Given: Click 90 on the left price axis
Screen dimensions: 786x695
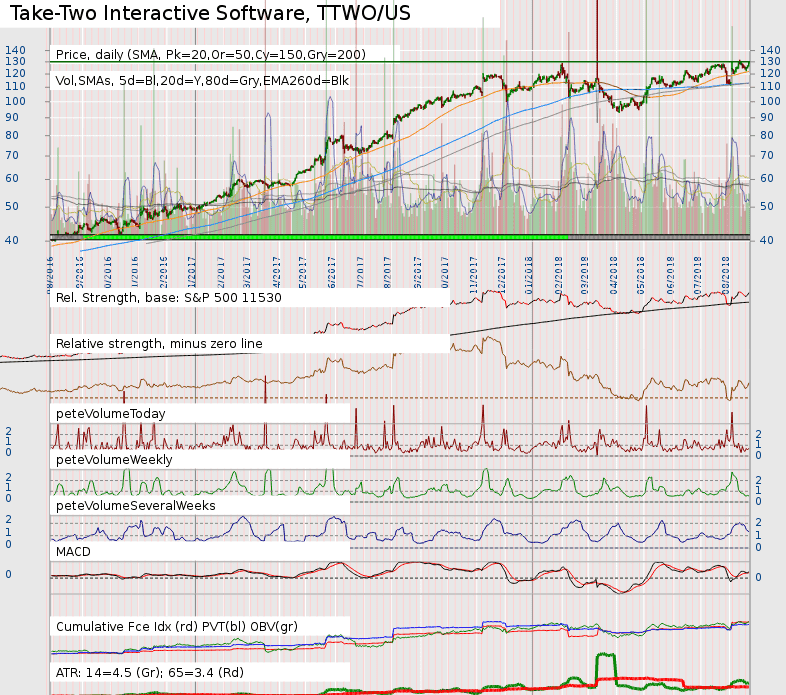Looking at the screenshot, I should (x=12, y=117).
